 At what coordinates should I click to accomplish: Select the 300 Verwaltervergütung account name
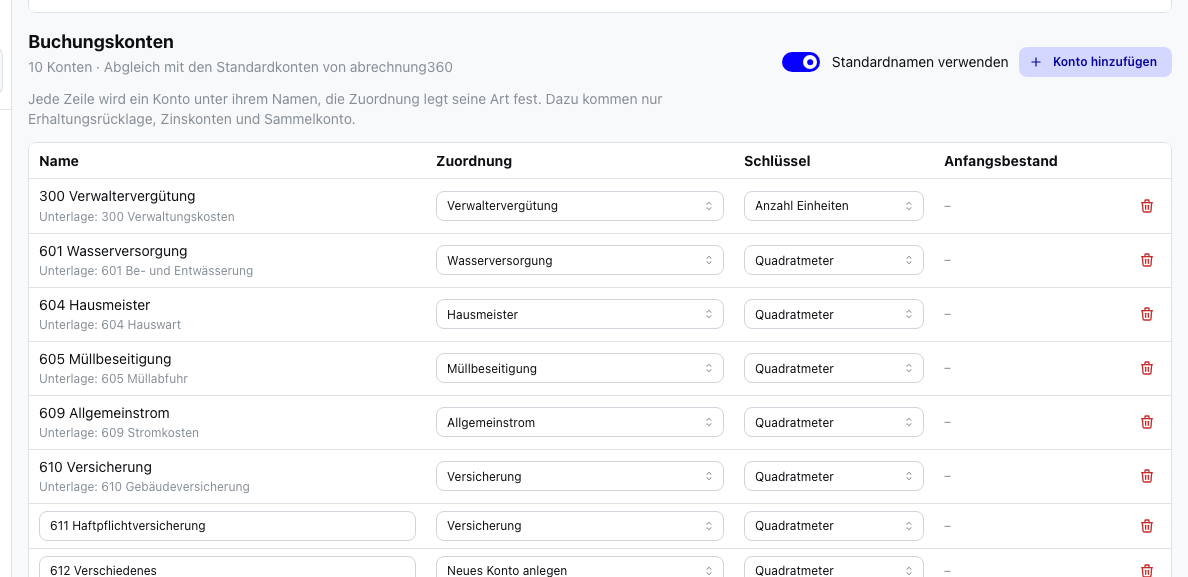click(117, 196)
